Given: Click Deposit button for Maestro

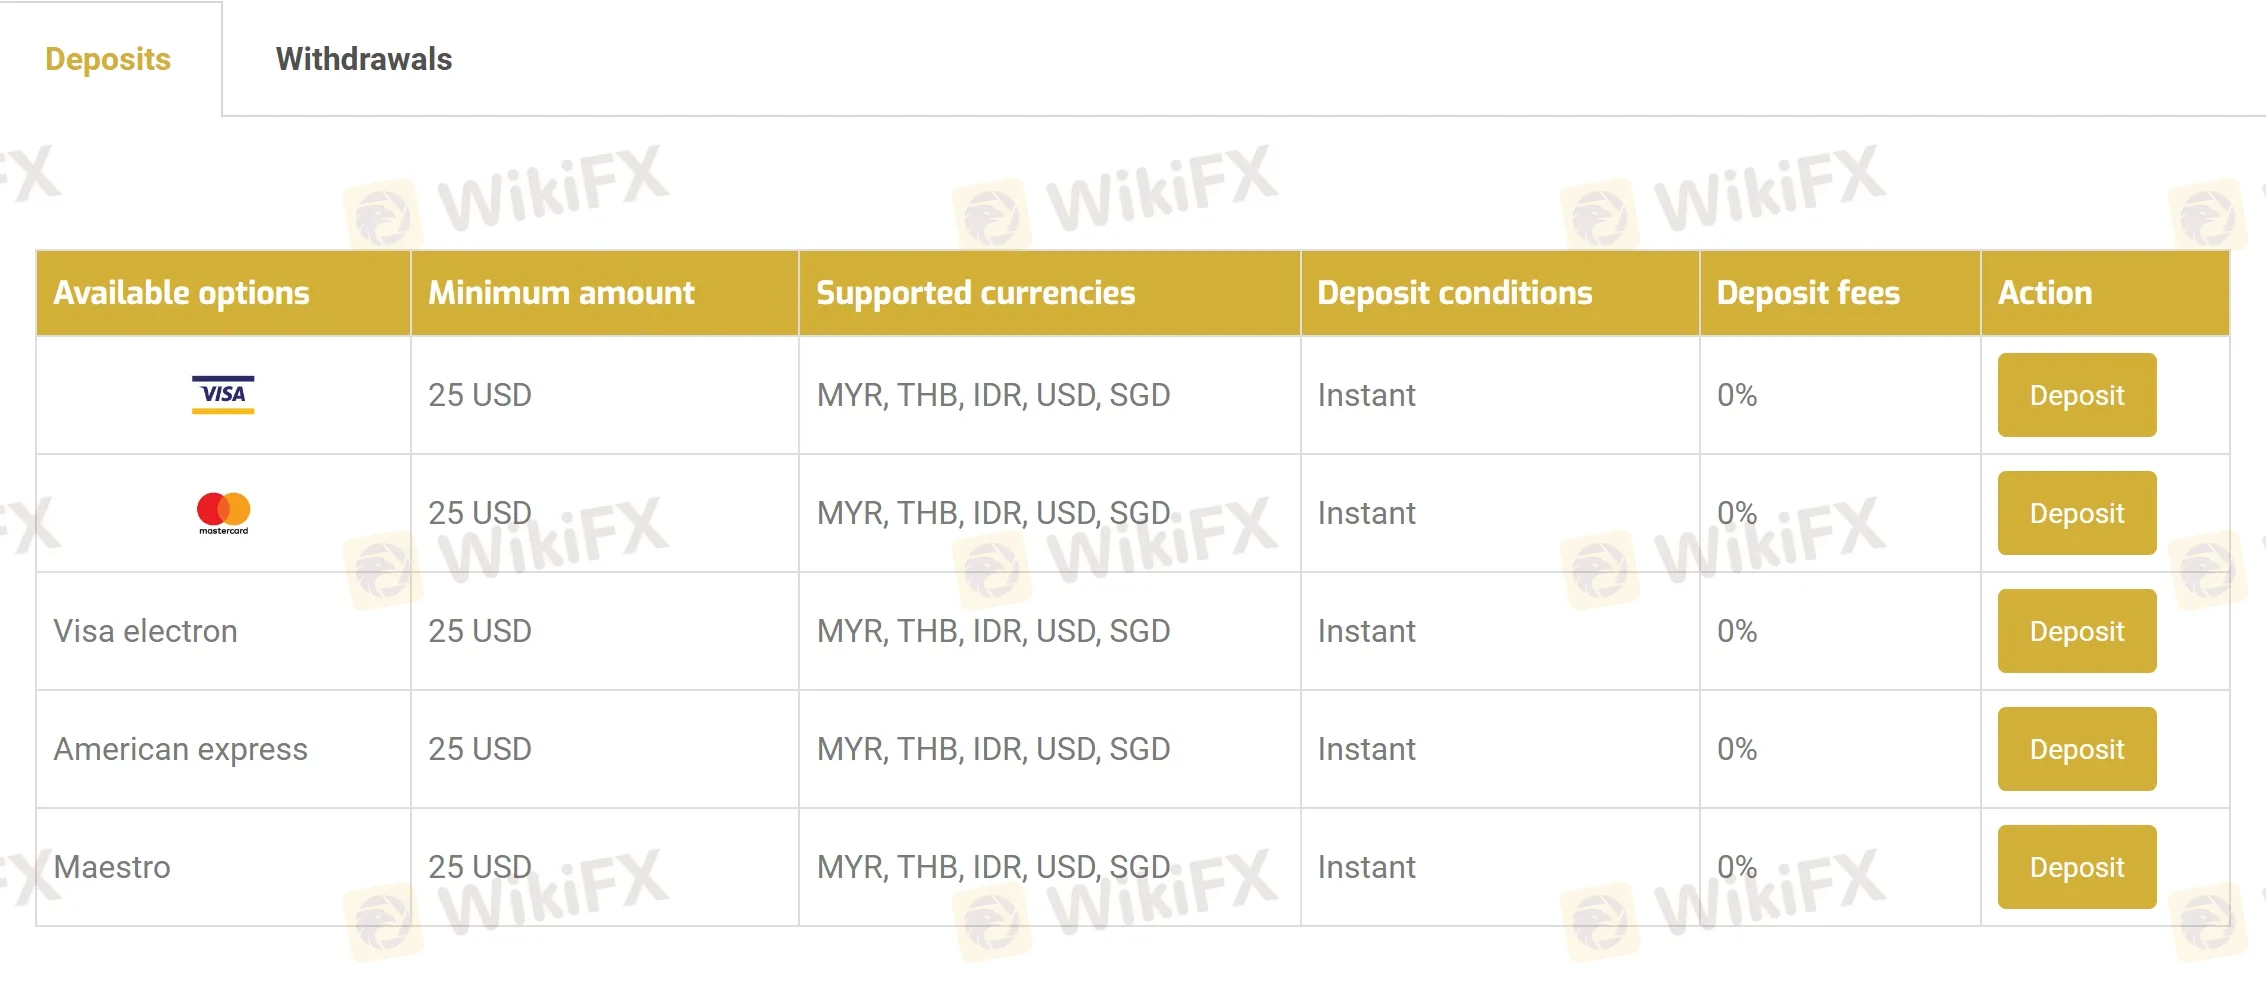Looking at the screenshot, I should tap(2077, 867).
